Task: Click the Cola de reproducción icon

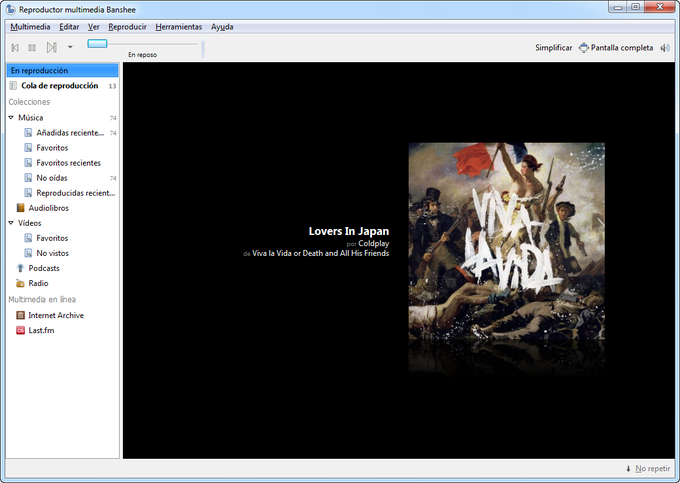Action: tap(13, 85)
